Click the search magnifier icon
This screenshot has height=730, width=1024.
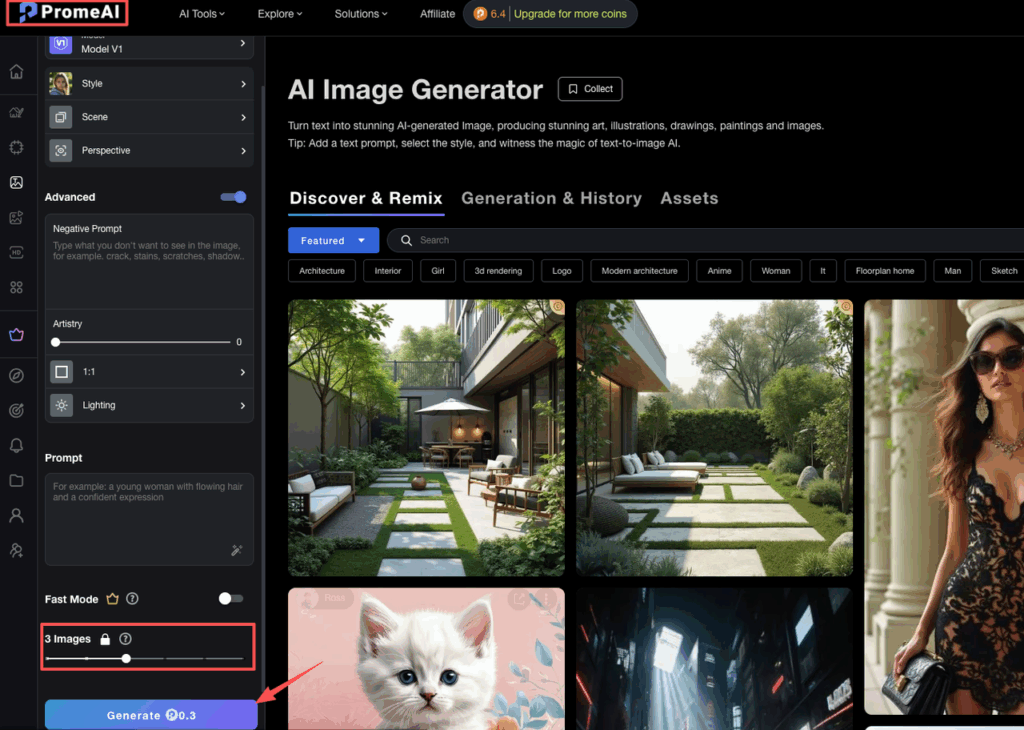[x=406, y=240]
